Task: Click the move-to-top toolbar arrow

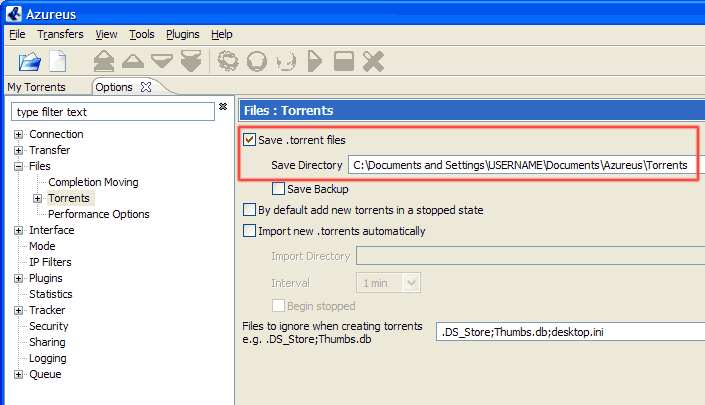Action: click(x=104, y=61)
